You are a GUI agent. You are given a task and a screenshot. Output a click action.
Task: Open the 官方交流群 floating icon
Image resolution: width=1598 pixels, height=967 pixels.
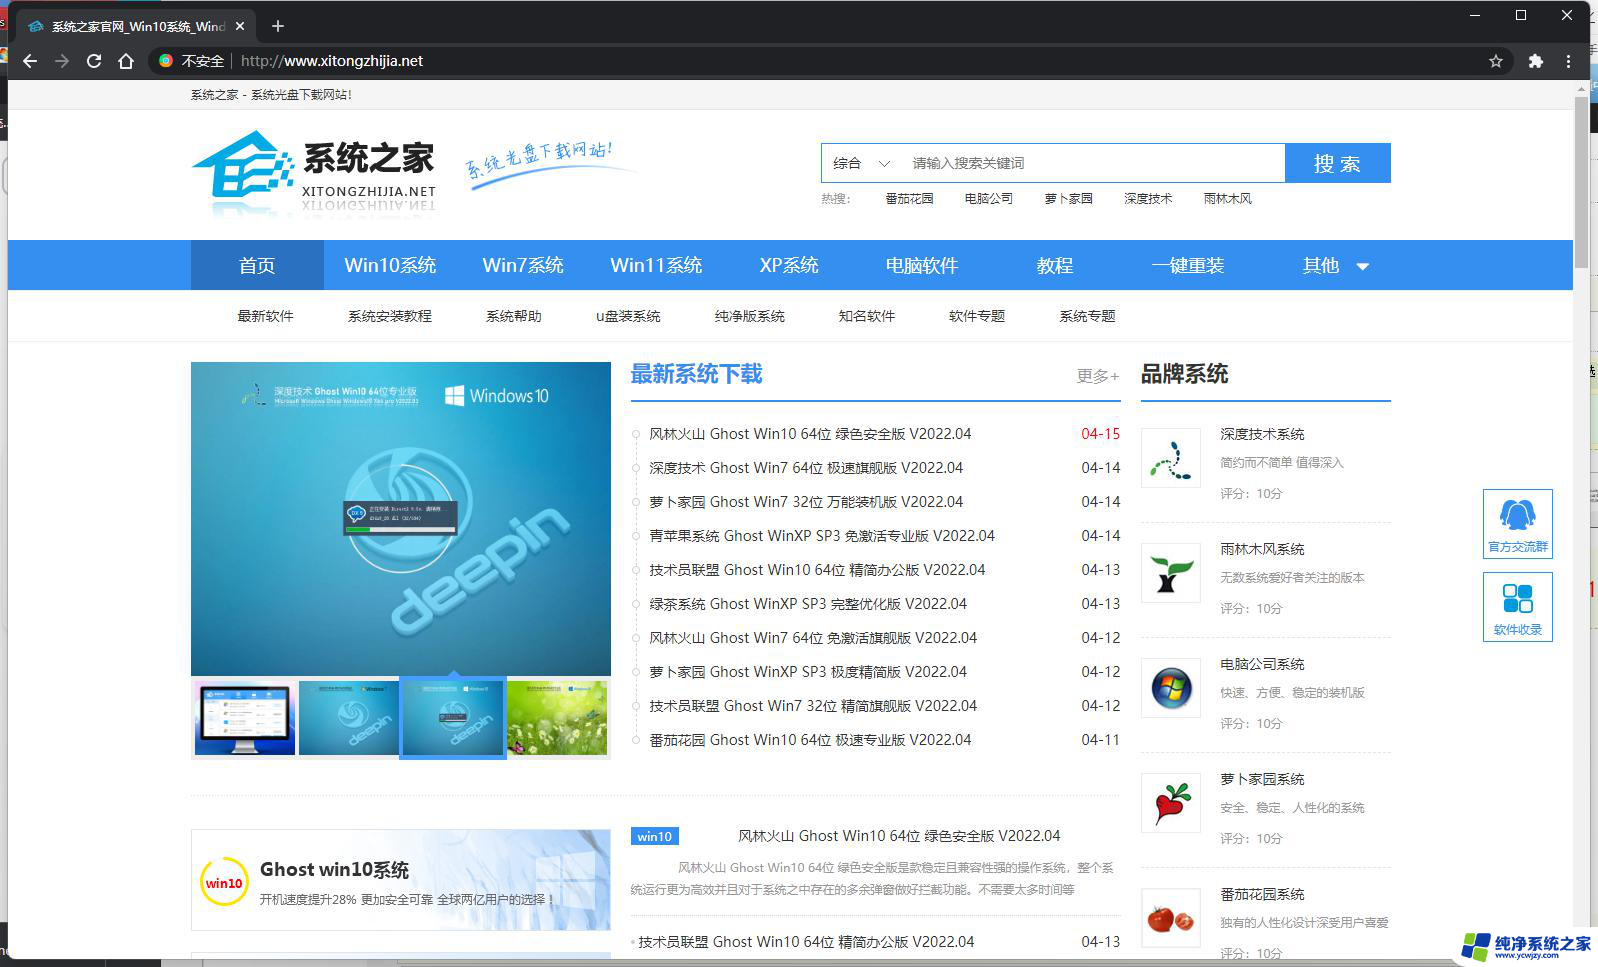1517,523
